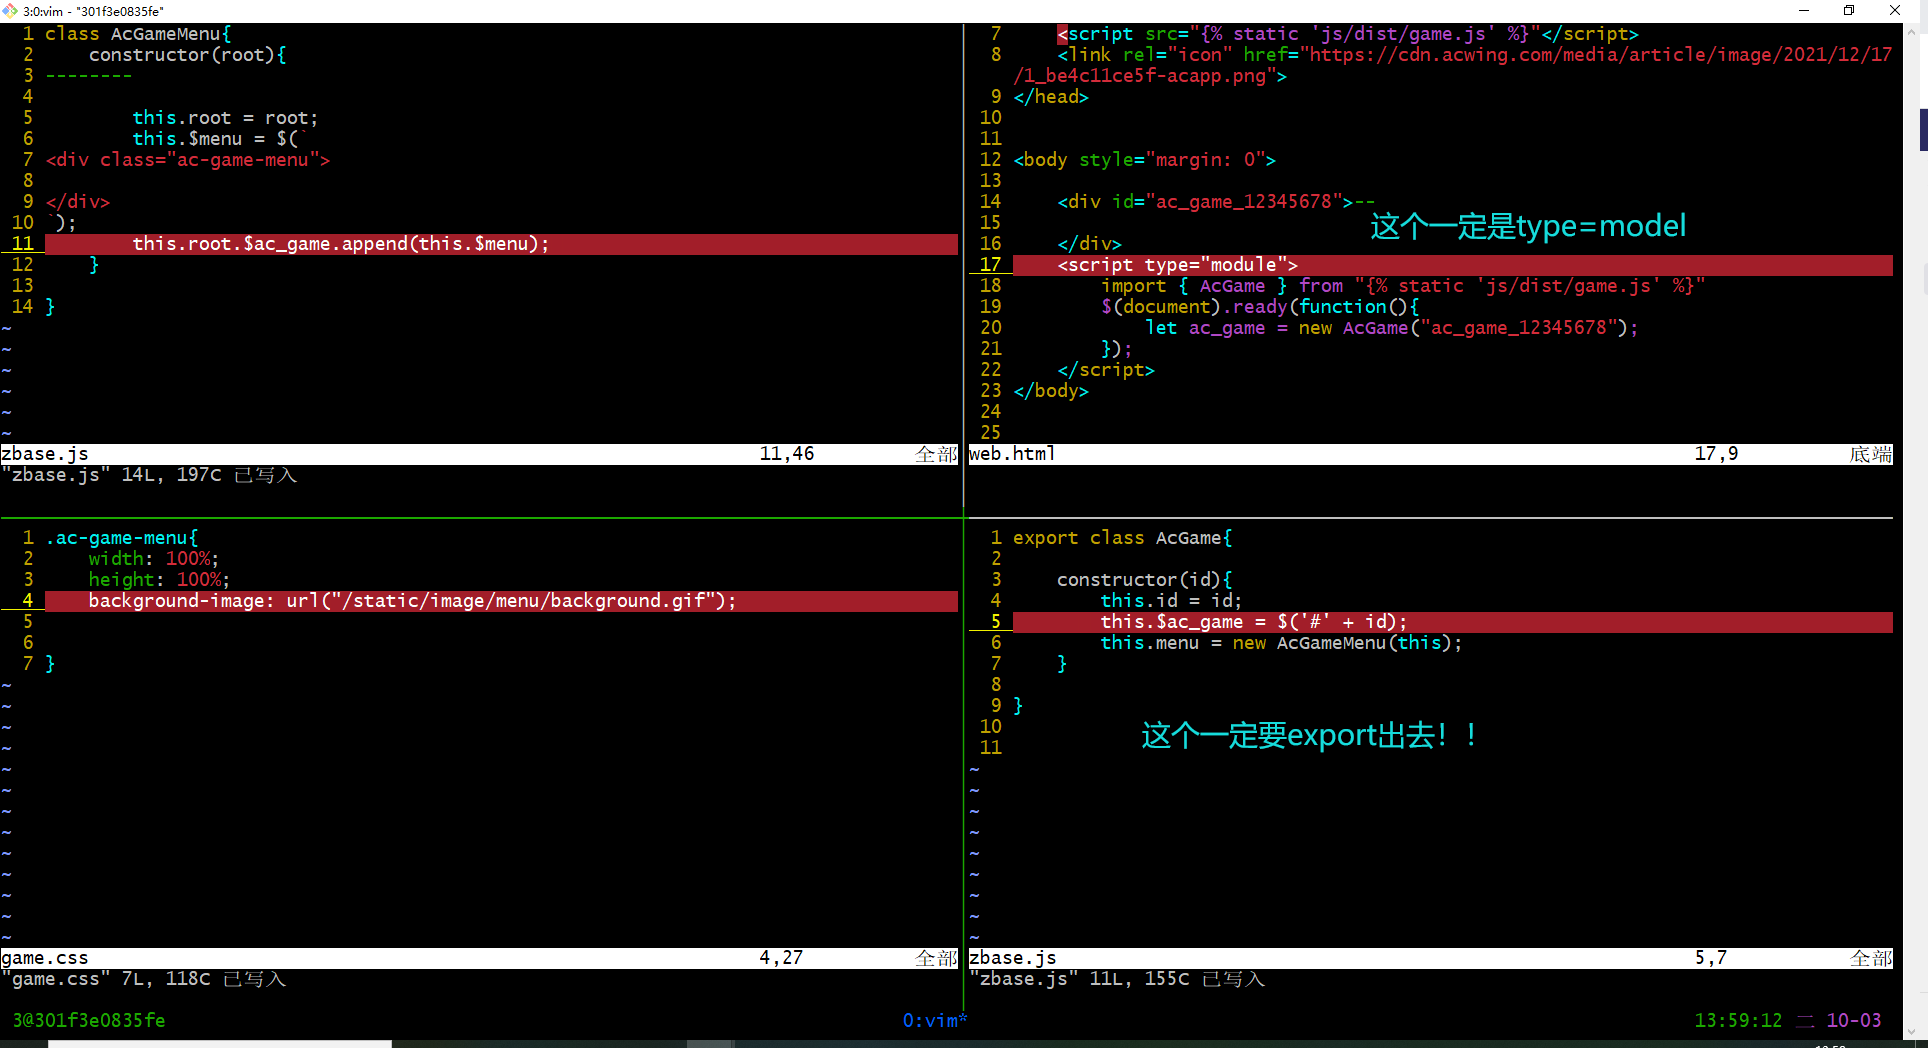Image resolution: width=1928 pixels, height=1048 pixels.
Task: Click cursor position '5,7' in bottom-right status
Action: (1710, 958)
